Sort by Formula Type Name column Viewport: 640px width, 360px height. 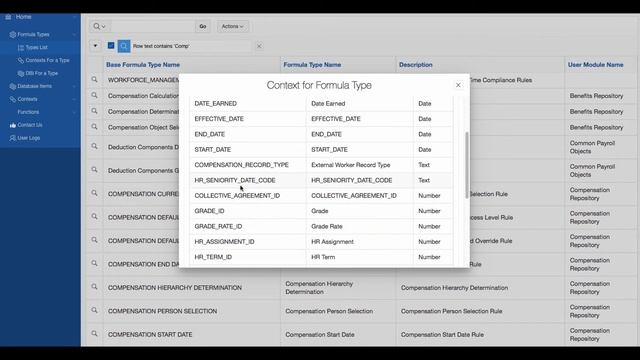[x=312, y=65]
